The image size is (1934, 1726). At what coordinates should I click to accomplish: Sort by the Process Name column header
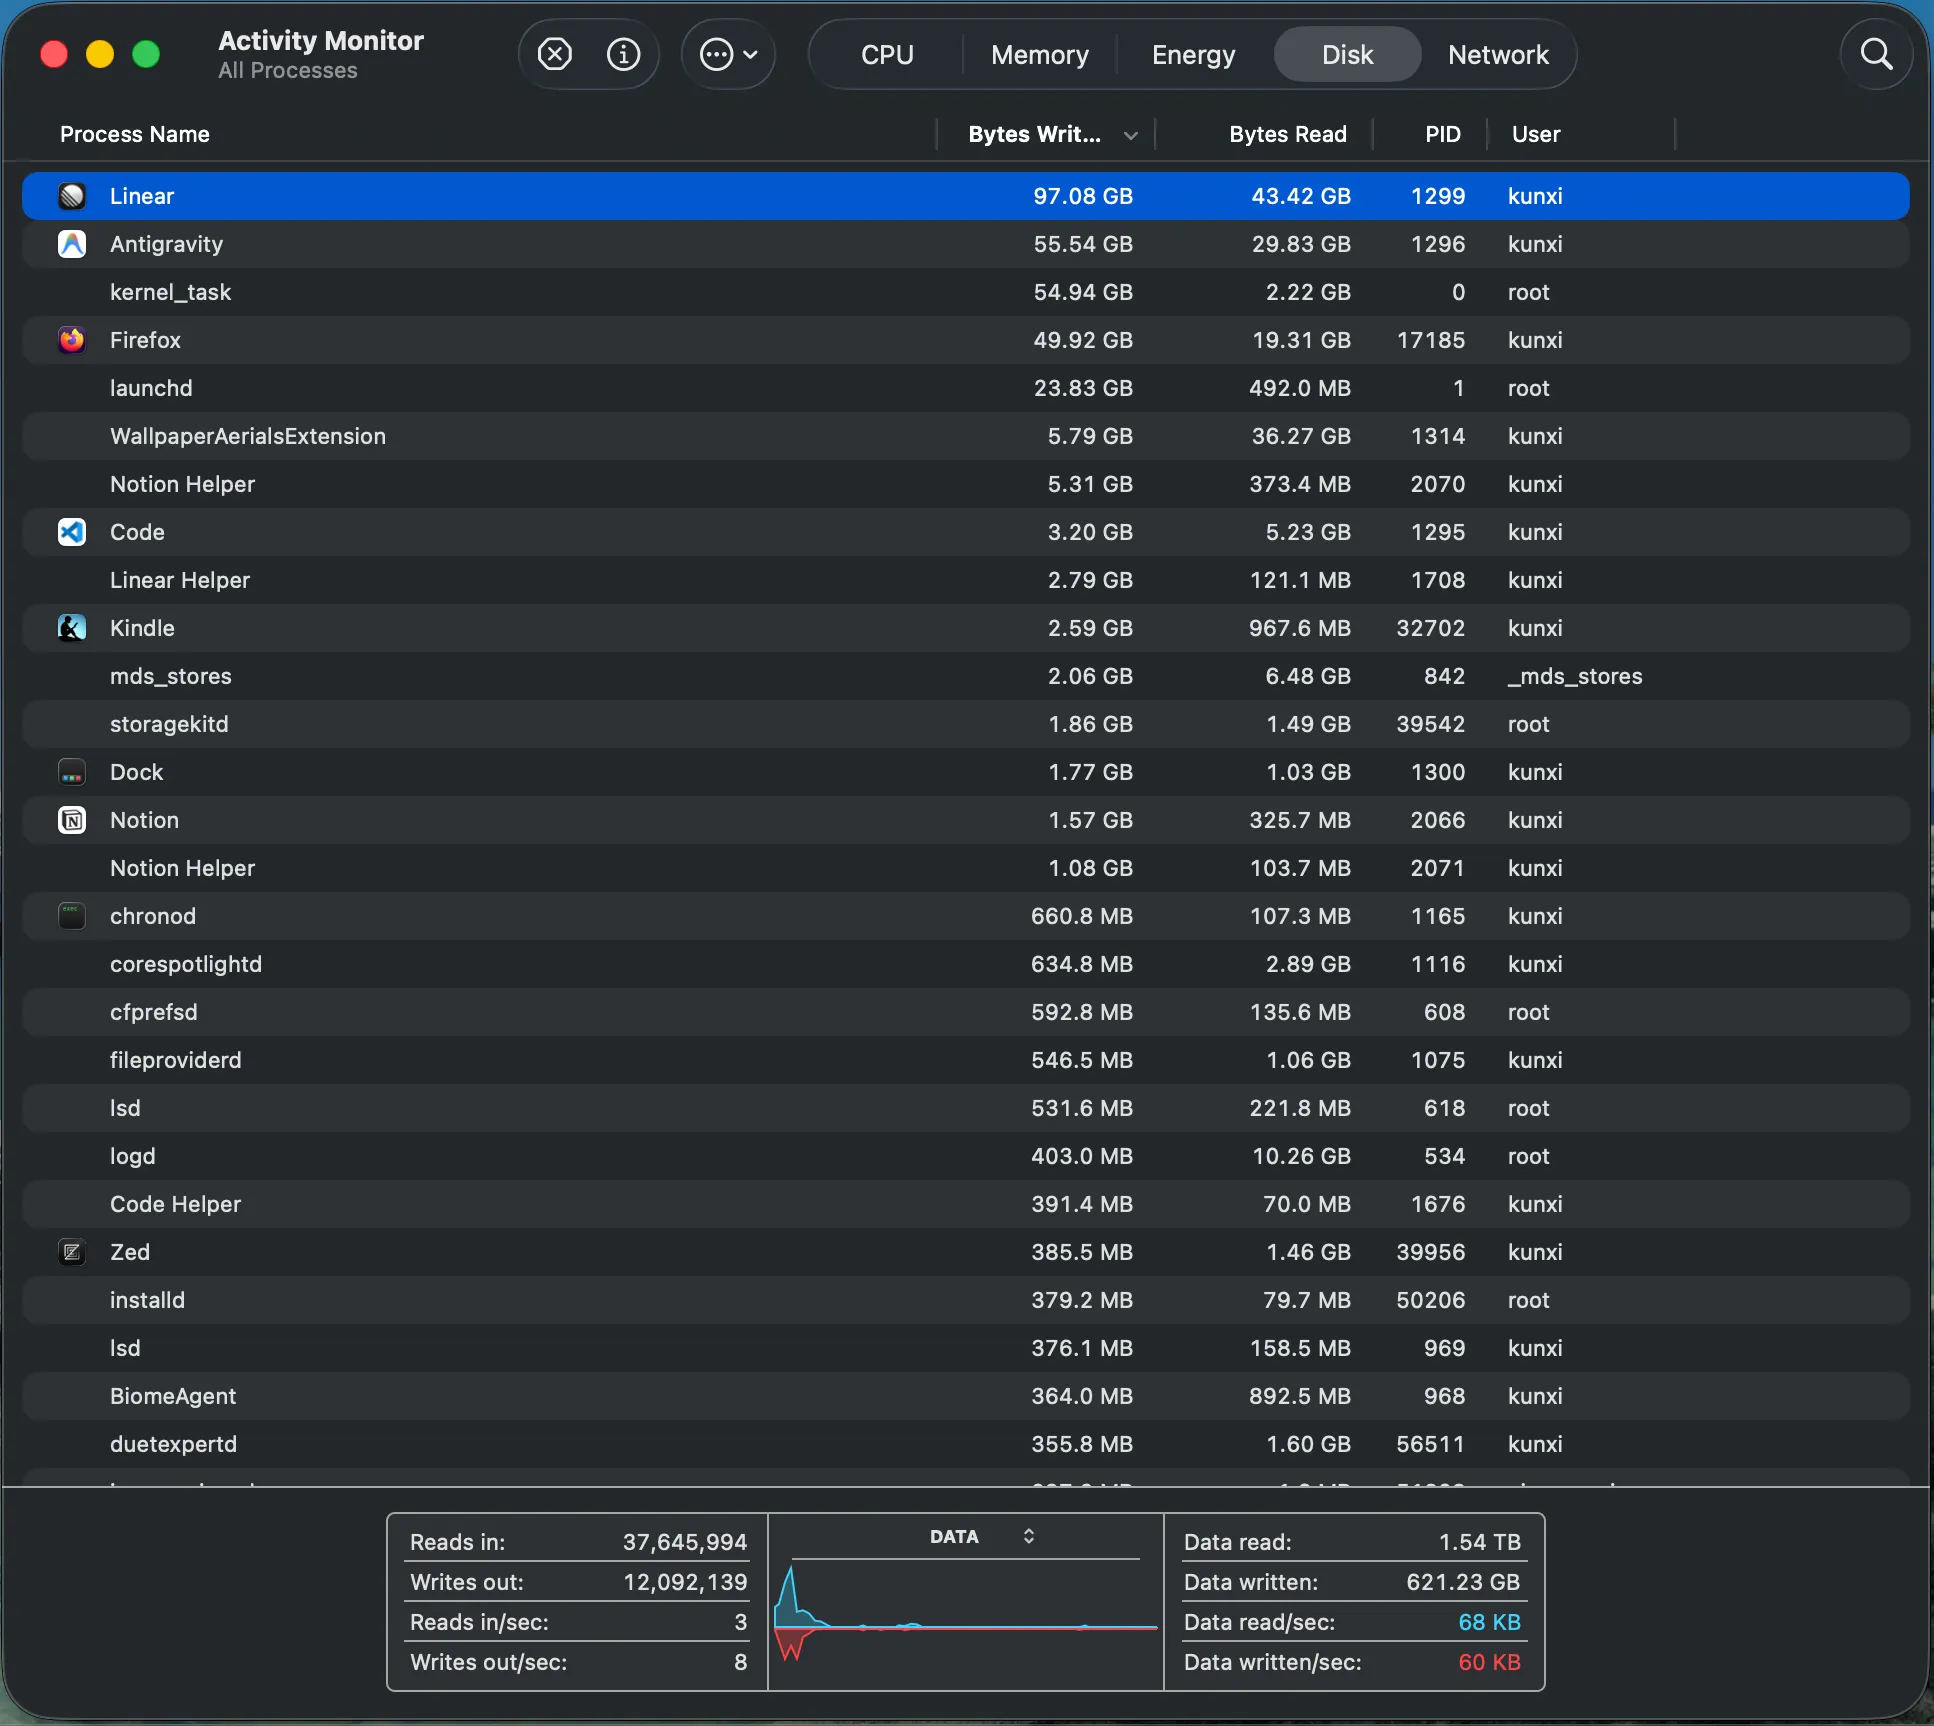point(135,134)
